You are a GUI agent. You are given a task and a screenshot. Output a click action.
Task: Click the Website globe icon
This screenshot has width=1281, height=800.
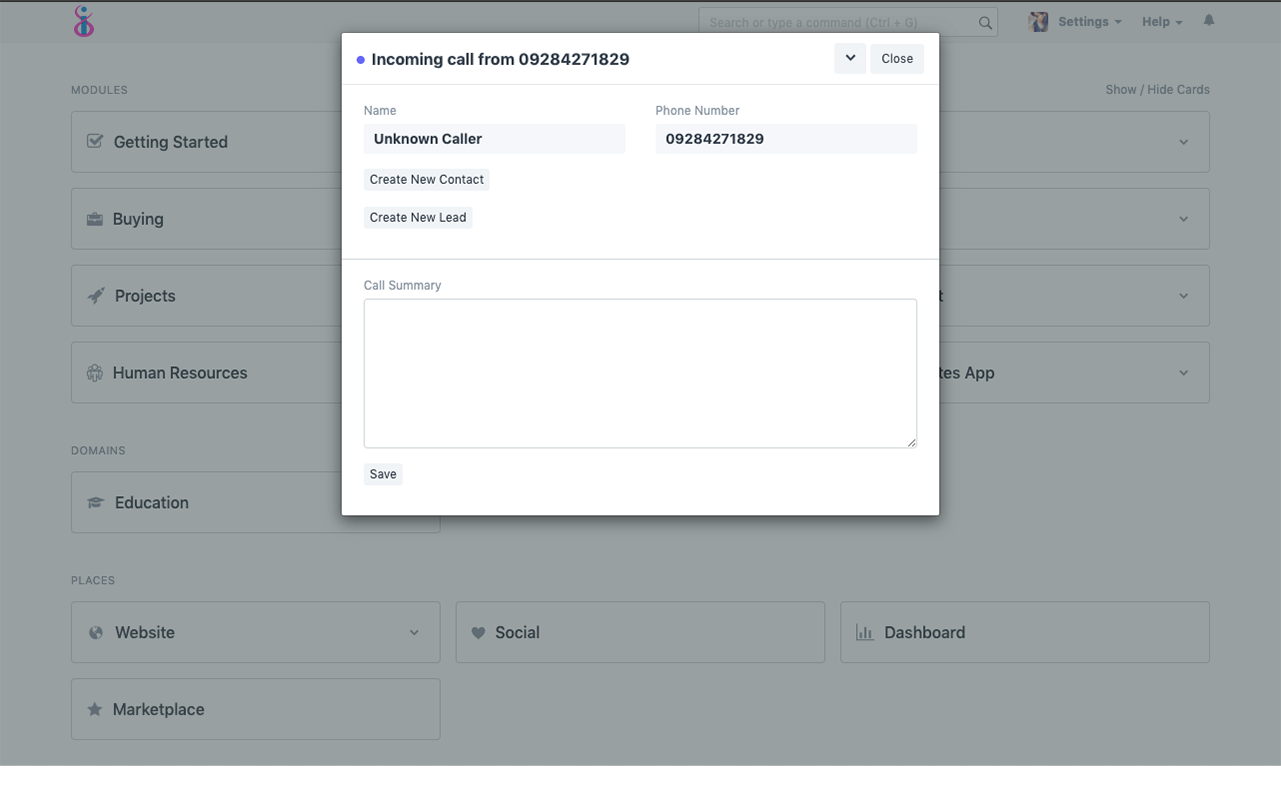94,632
